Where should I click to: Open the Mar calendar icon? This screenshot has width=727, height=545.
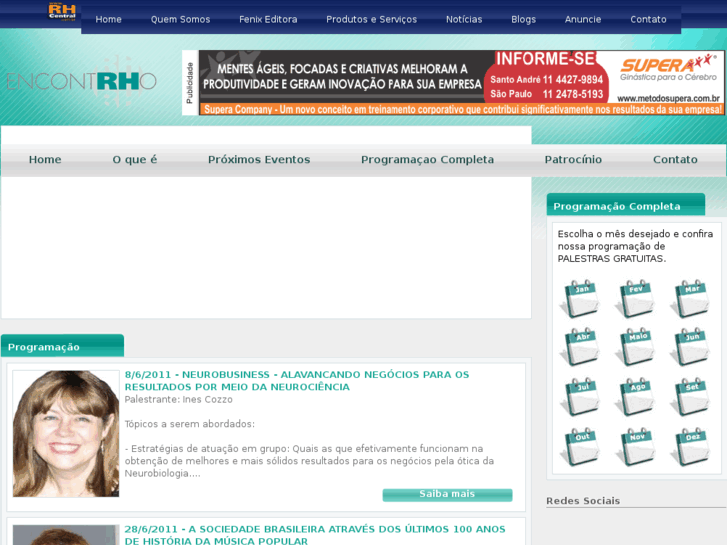point(690,298)
